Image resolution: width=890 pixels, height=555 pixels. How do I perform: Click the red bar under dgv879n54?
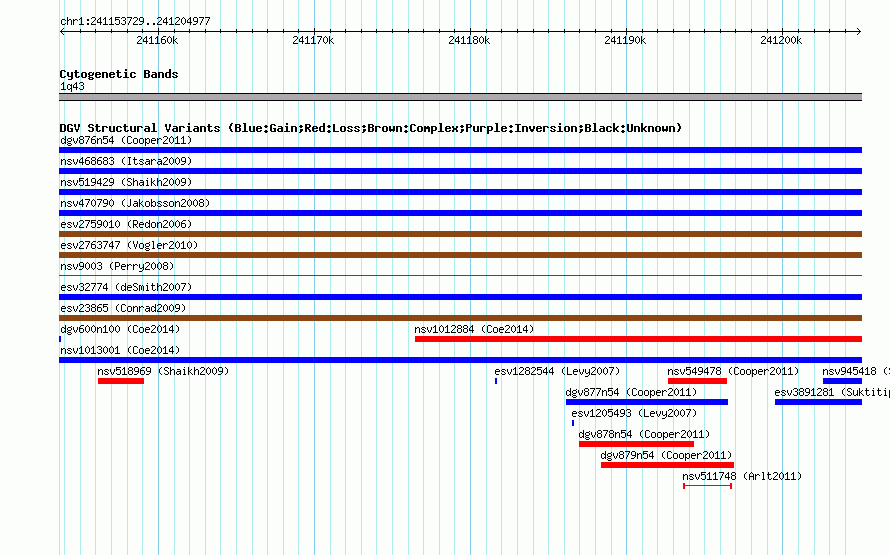[x=668, y=465]
